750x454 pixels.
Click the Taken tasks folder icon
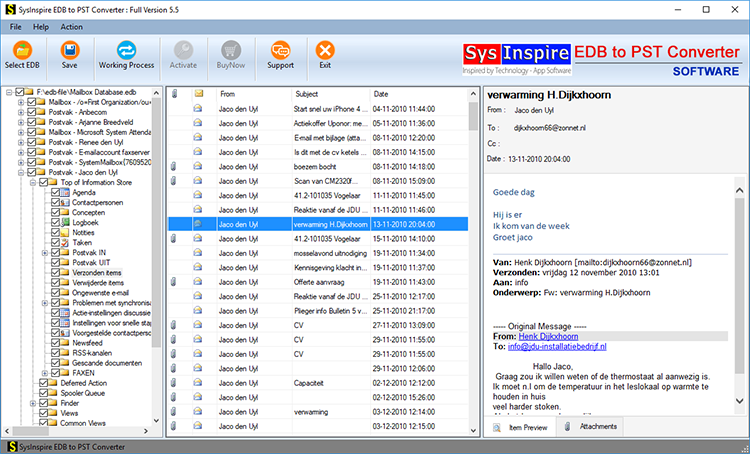coord(66,243)
